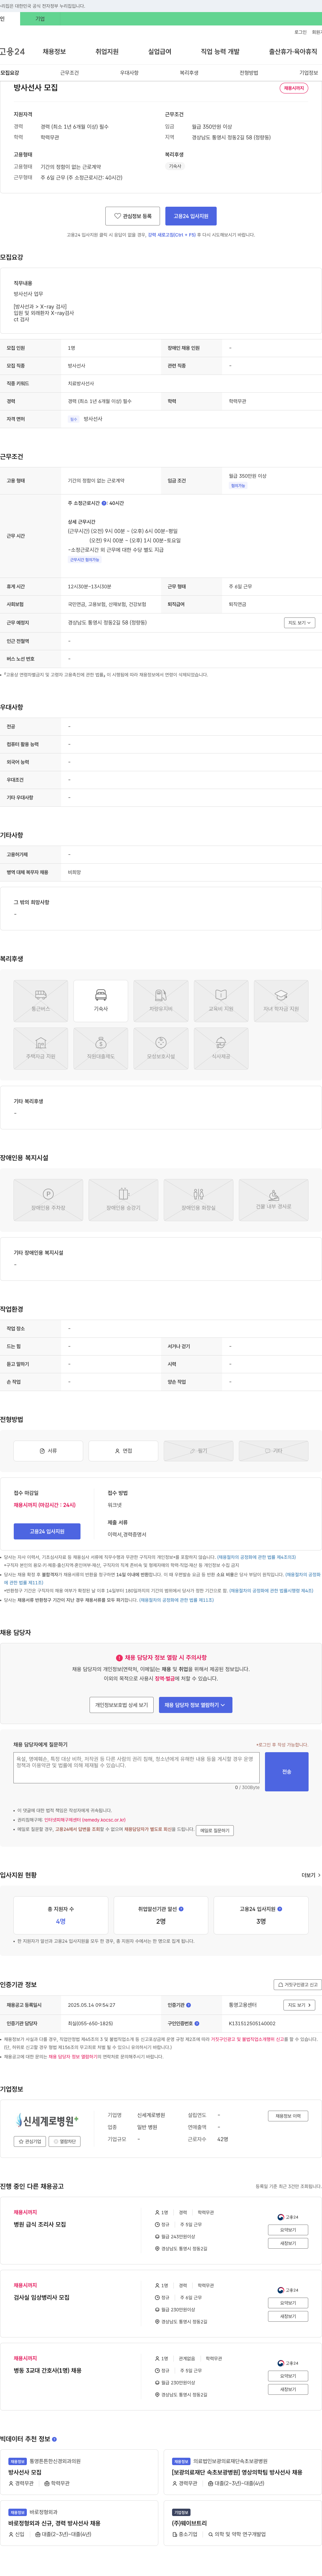Click the 식사제공 welfare icon

pyautogui.click(x=221, y=1049)
